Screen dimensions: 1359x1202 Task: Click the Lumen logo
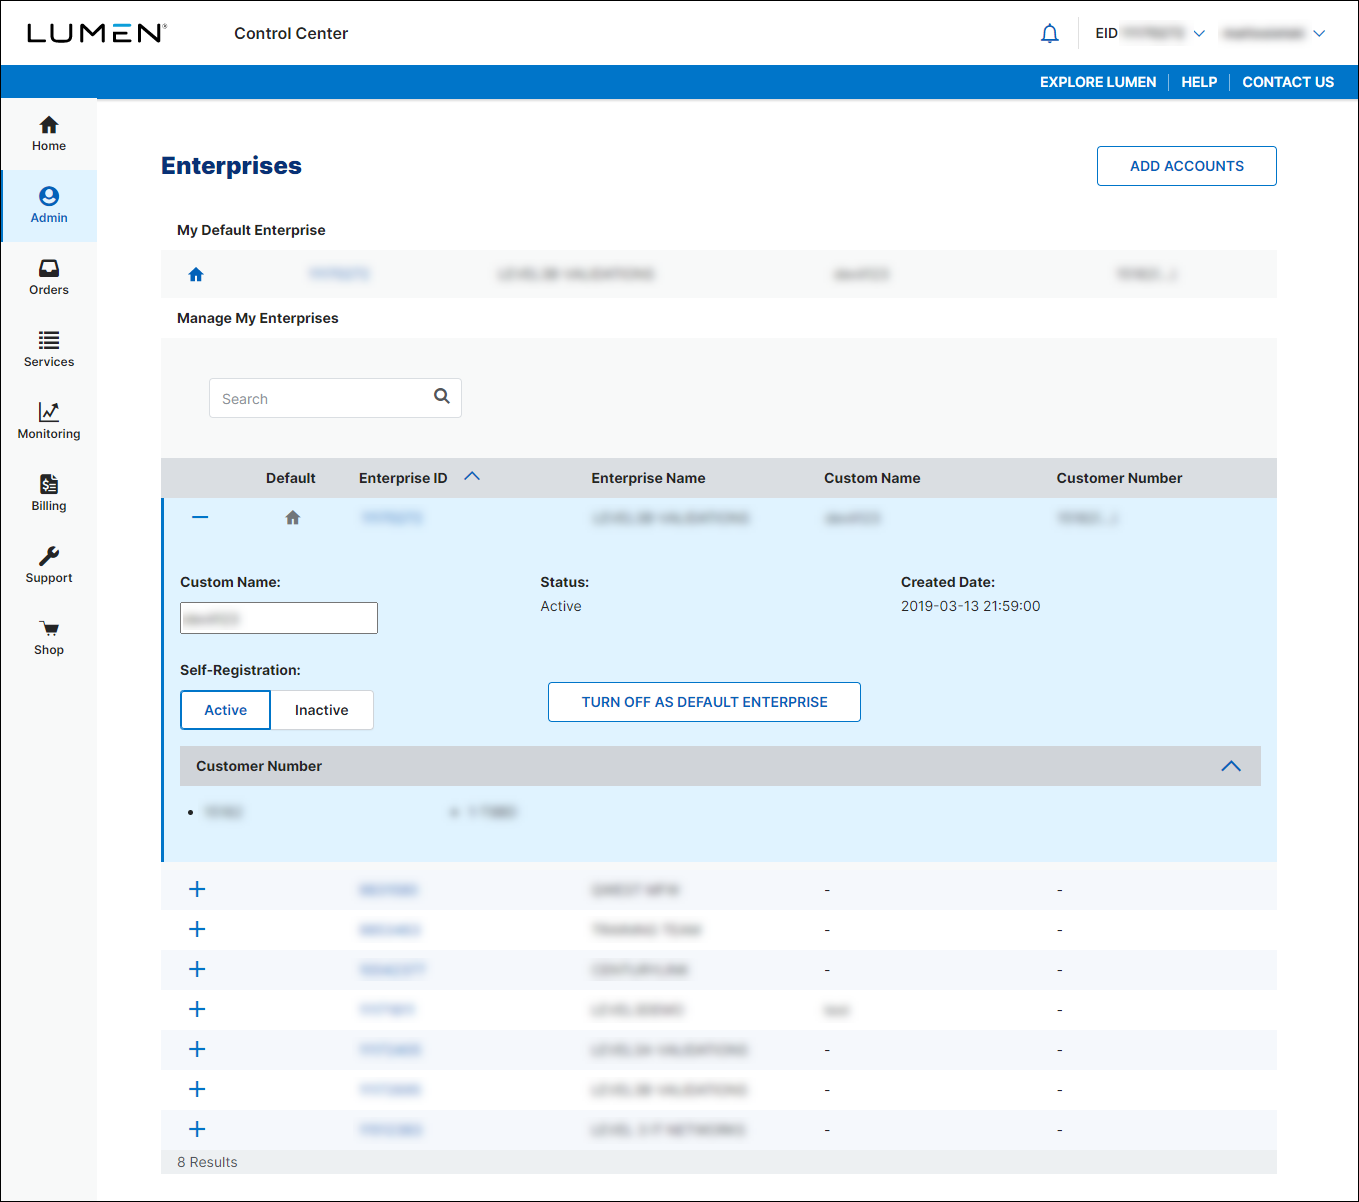click(x=96, y=33)
